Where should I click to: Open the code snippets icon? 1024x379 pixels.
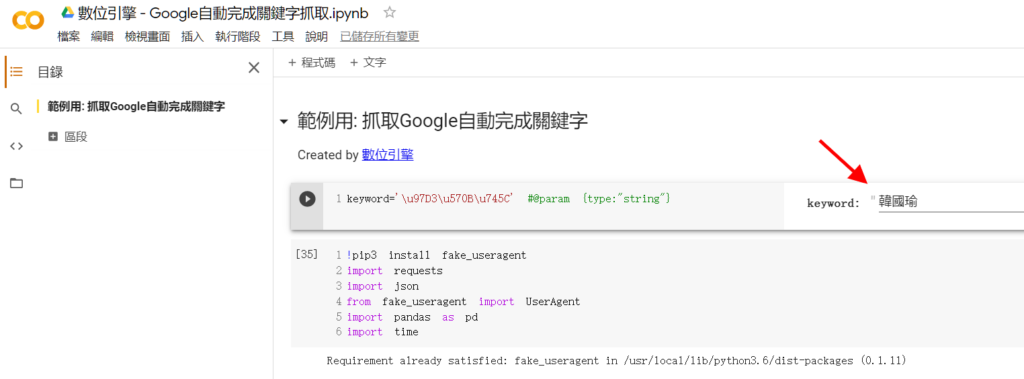click(16, 146)
